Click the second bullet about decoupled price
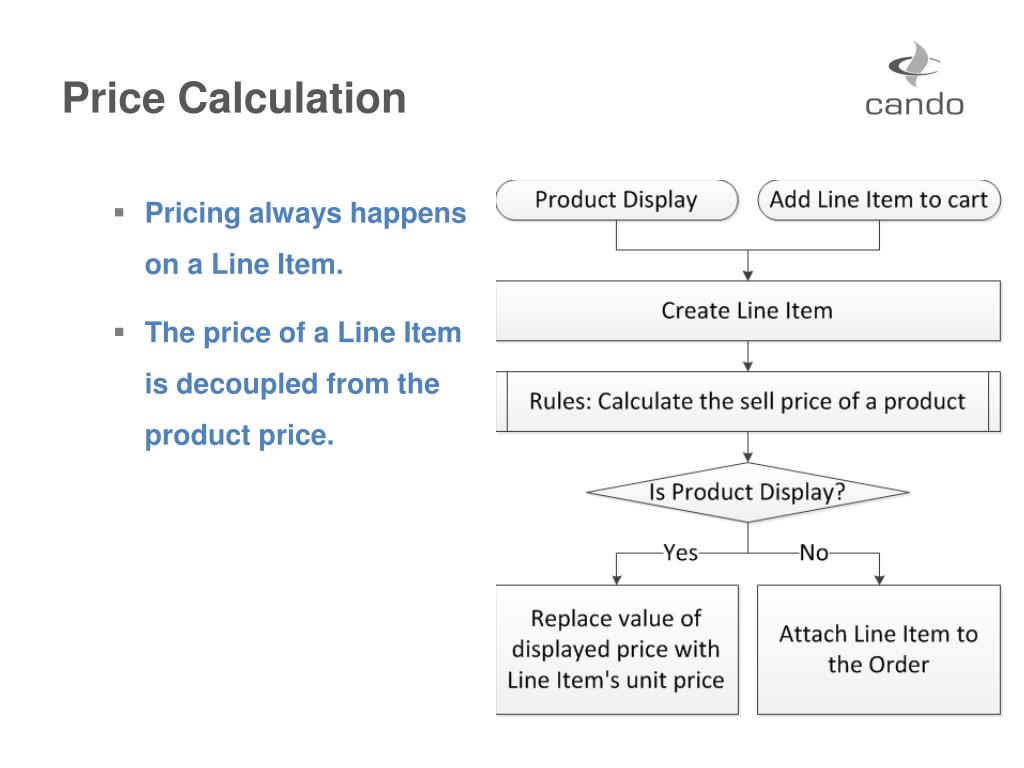 302,383
